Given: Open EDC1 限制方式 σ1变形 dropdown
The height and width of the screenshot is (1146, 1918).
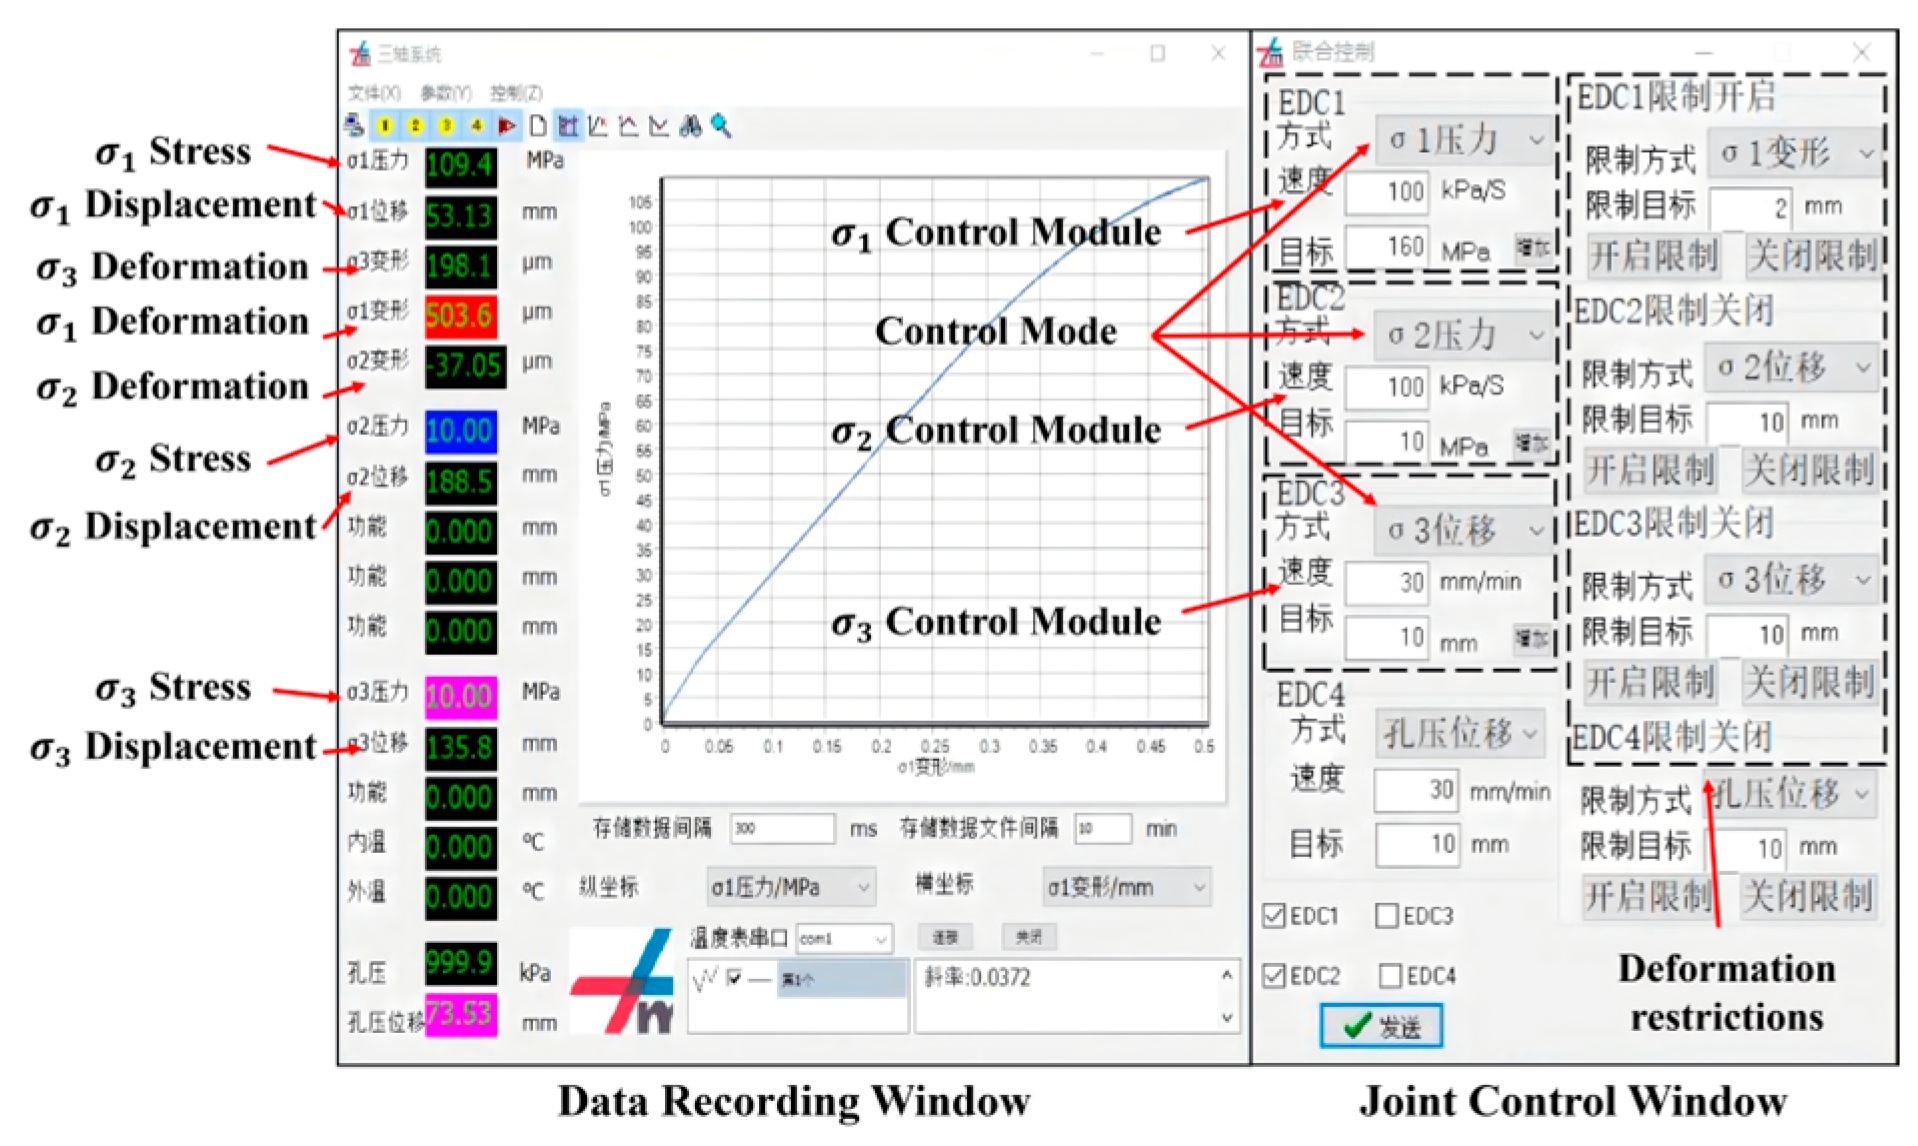Looking at the screenshot, I should [1792, 153].
